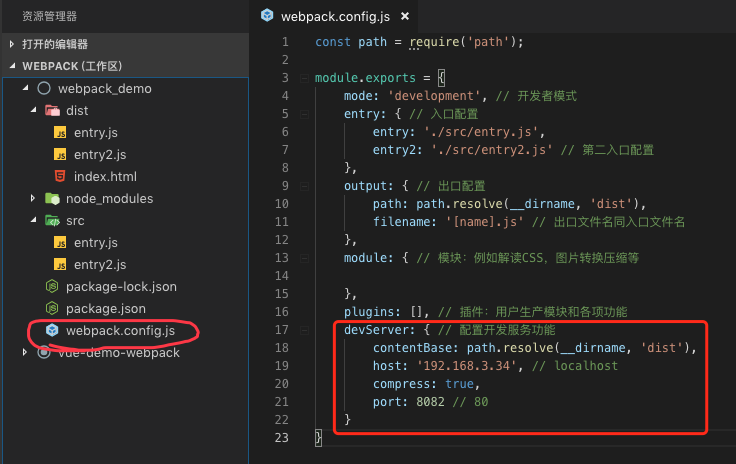Click line number 23 in the gutter
The image size is (736, 464).
(x=282, y=438)
